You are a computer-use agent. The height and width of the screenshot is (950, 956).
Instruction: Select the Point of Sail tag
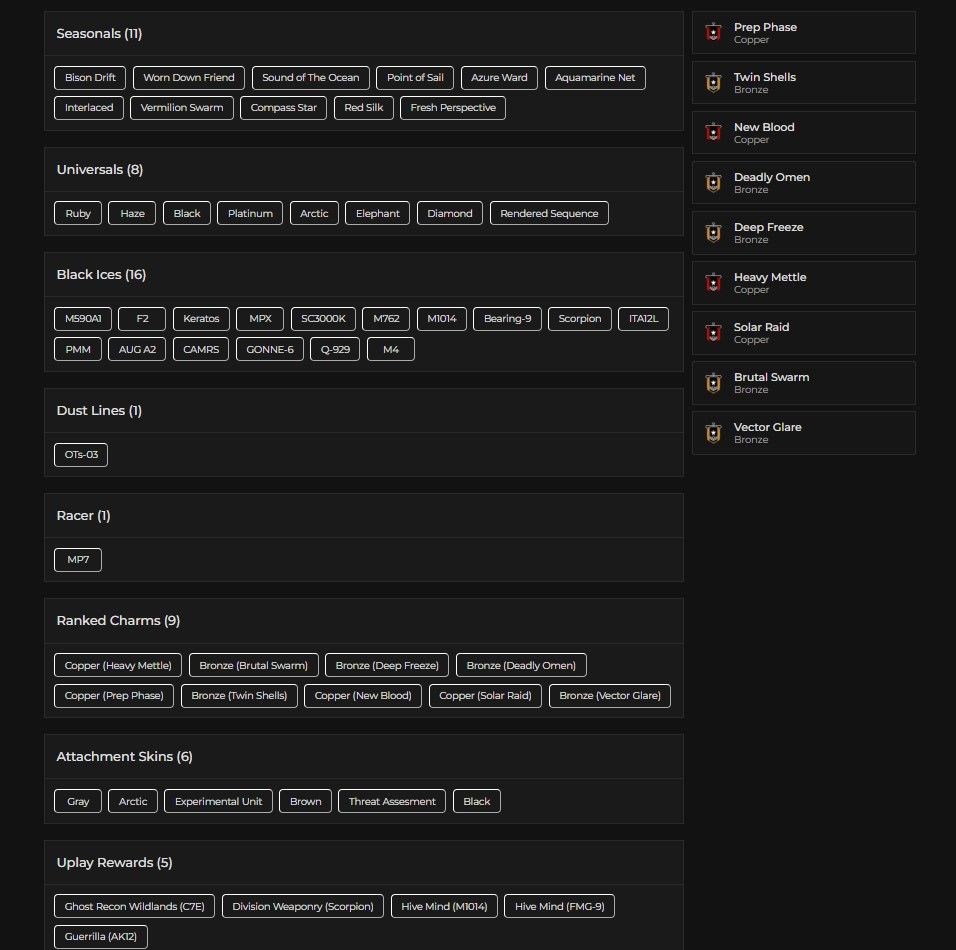coord(415,77)
